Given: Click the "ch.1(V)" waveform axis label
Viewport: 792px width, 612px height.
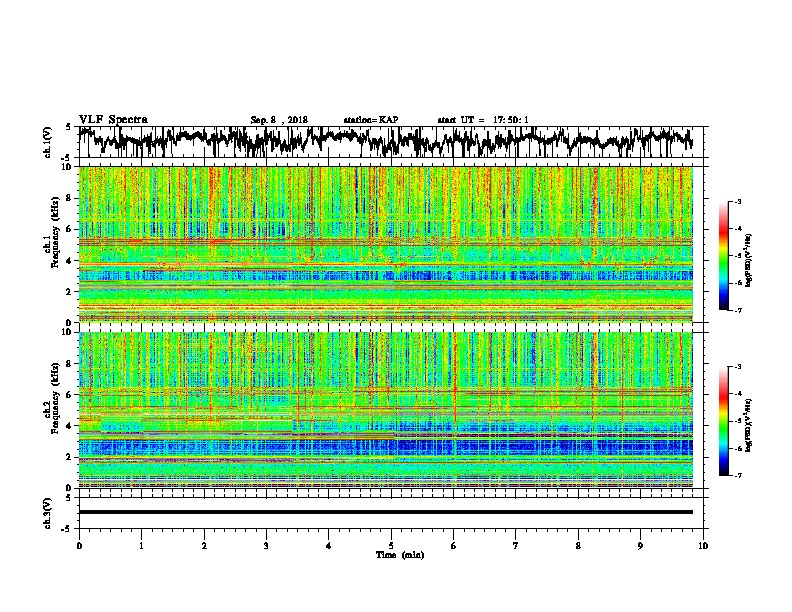Looking at the screenshot, I should [48, 142].
